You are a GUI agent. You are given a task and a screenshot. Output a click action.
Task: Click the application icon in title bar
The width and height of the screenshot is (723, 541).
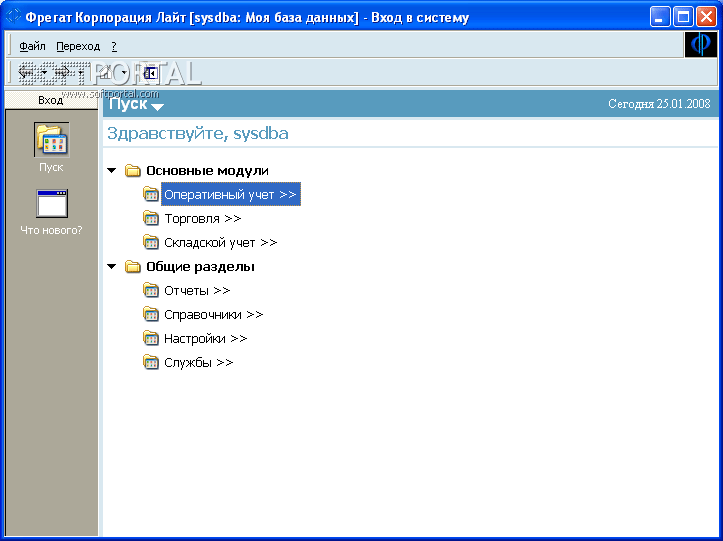point(13,17)
